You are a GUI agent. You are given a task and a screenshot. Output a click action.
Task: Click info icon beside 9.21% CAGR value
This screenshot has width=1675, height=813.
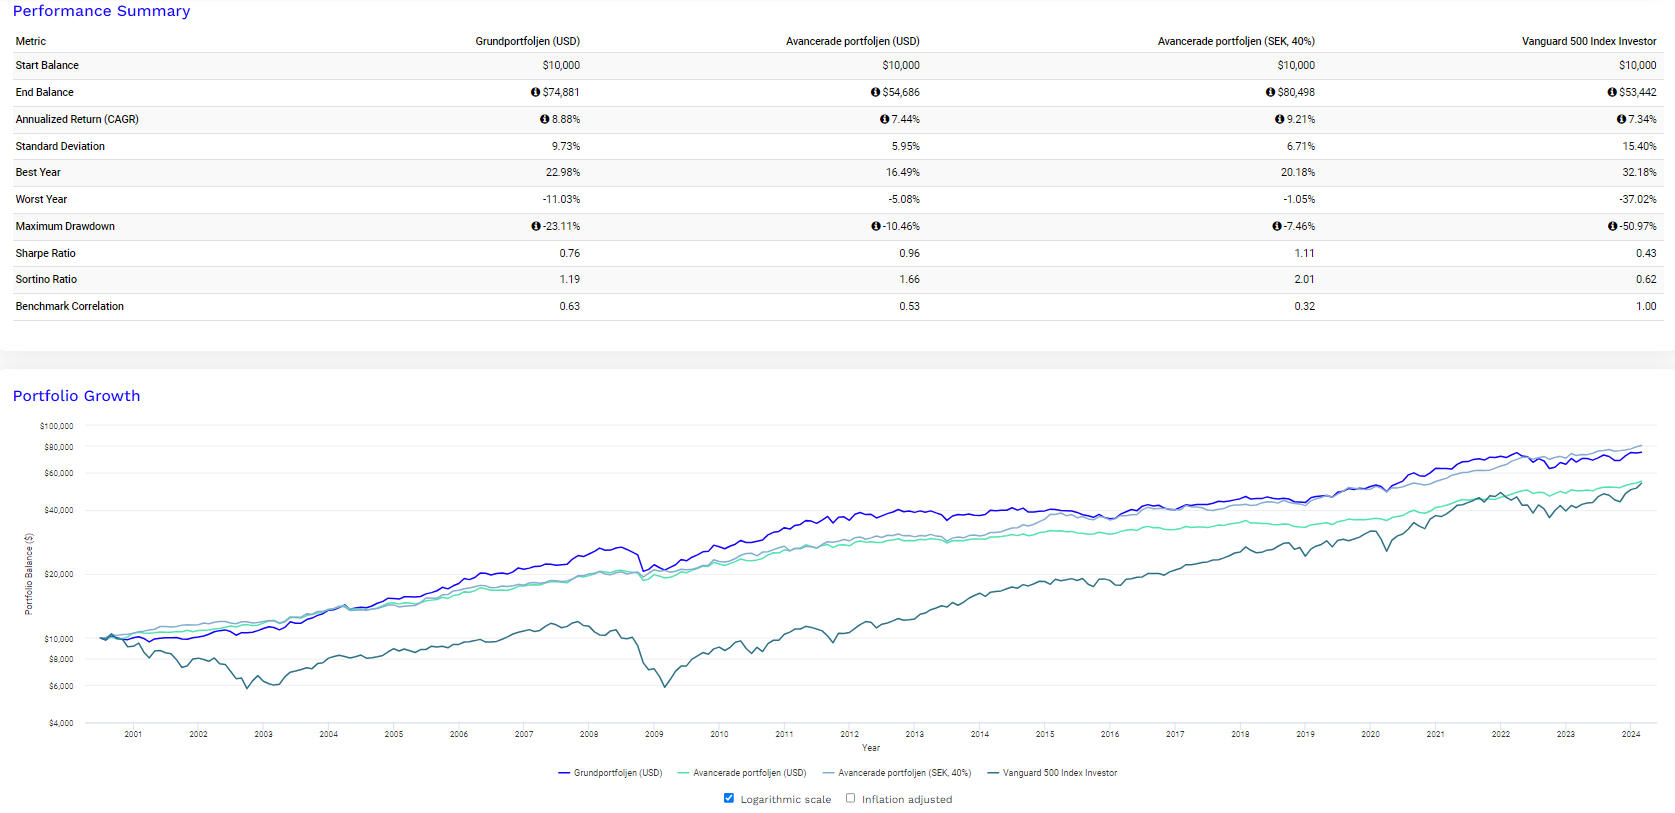[x=1280, y=119]
